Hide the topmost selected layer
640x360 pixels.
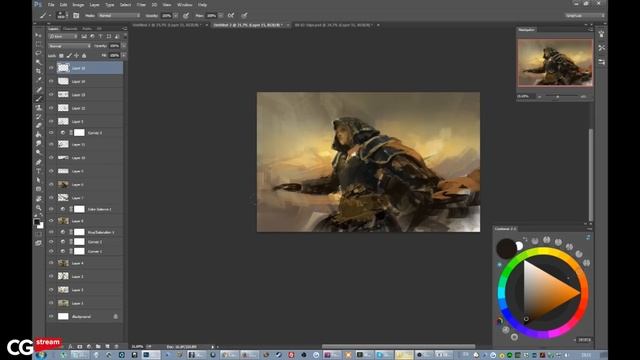point(51,68)
